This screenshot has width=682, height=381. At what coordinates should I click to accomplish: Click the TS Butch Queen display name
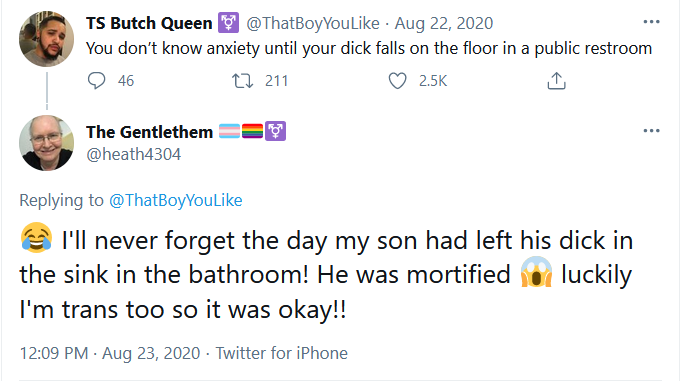(x=149, y=23)
